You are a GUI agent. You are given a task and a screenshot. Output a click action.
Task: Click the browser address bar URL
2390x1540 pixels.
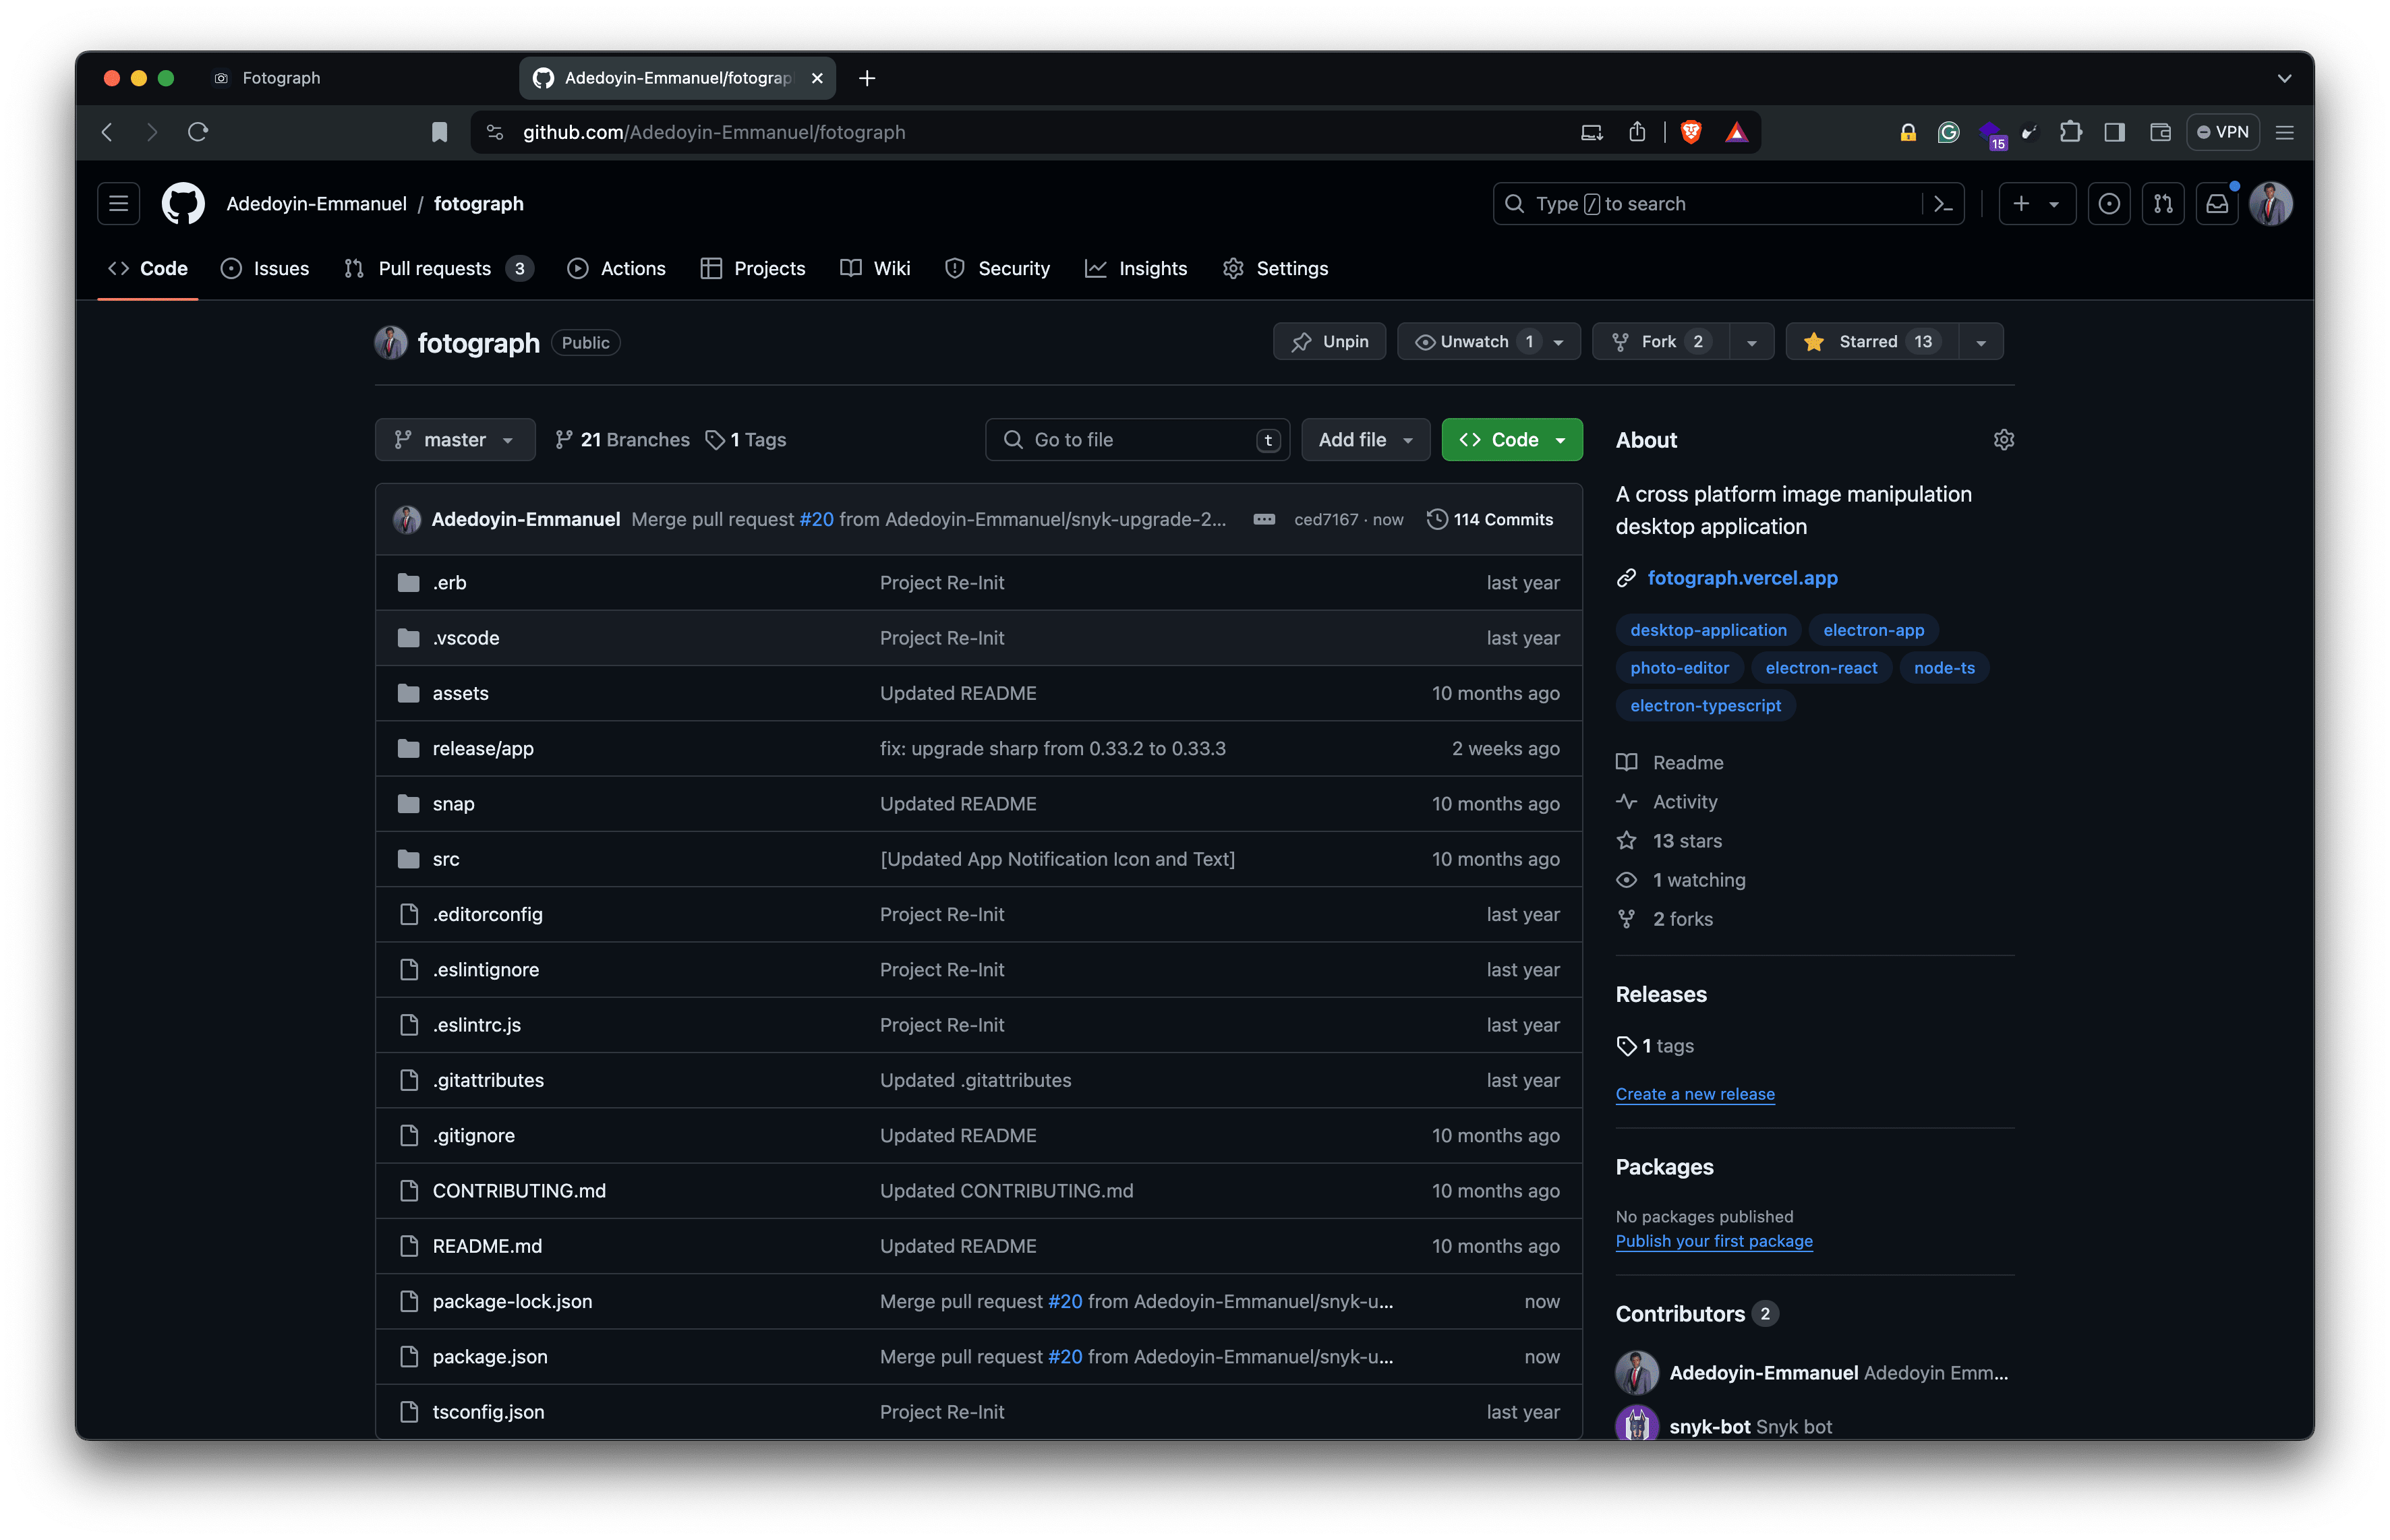(714, 132)
